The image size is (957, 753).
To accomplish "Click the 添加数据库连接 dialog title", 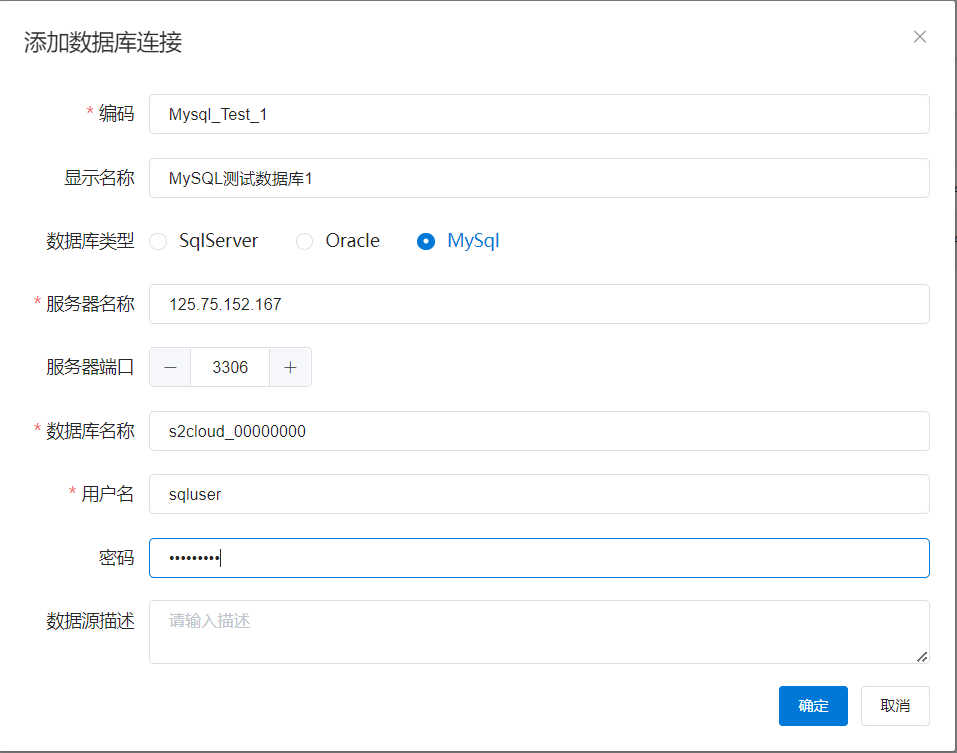I will pos(103,42).
